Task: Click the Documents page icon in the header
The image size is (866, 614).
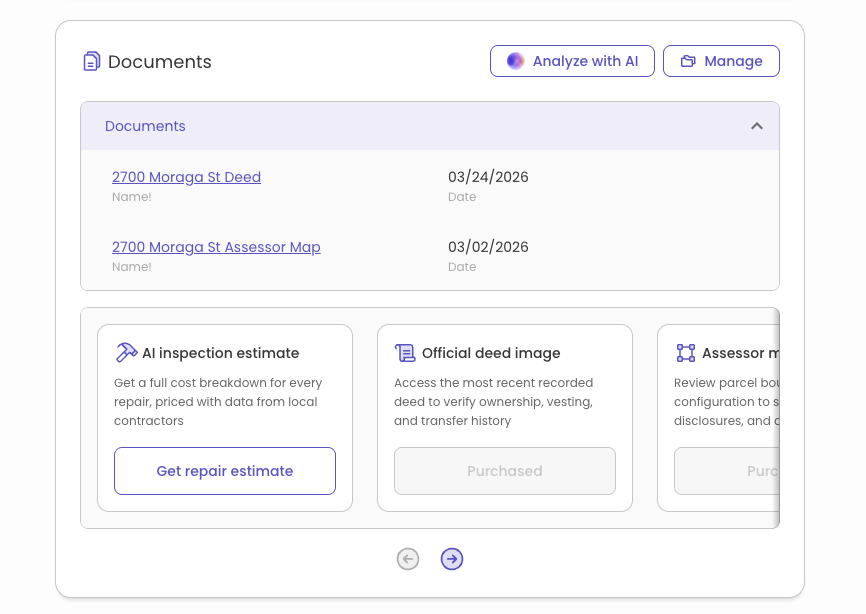Action: (92, 61)
